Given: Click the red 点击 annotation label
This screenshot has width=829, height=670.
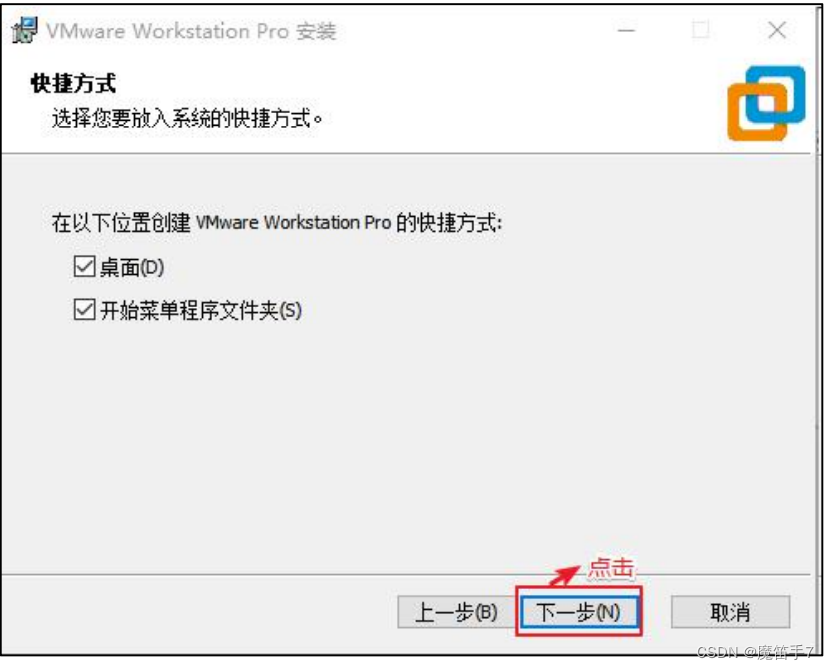Looking at the screenshot, I should point(611,568).
